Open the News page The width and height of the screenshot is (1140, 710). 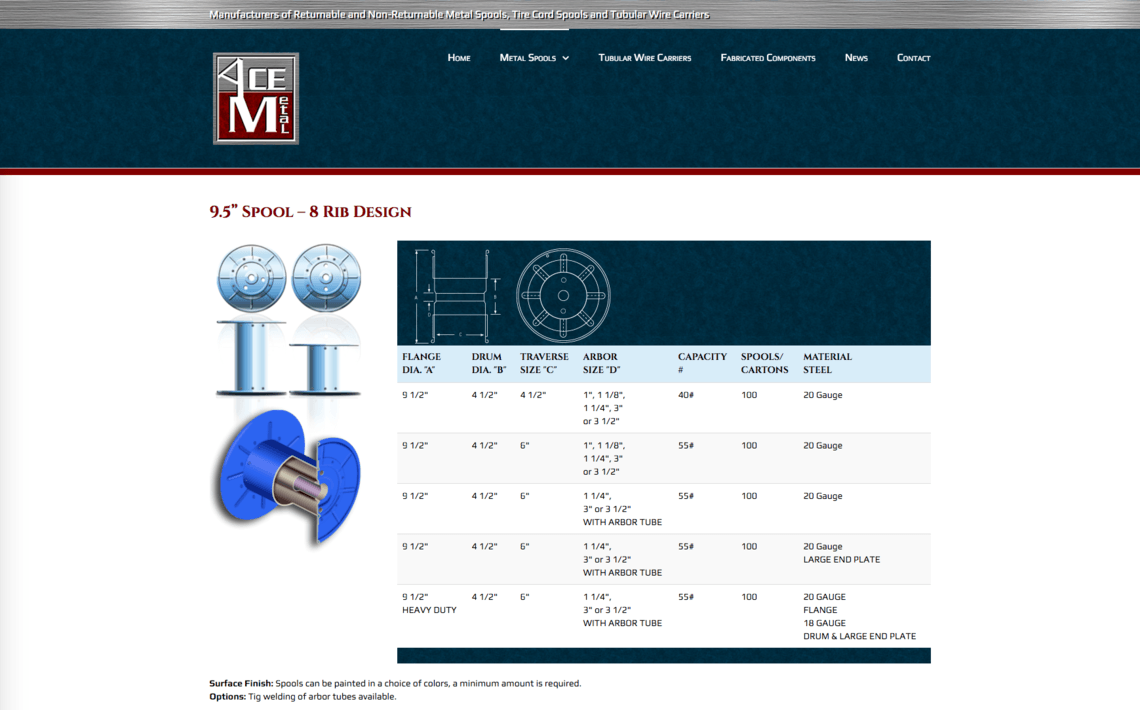pyautogui.click(x=856, y=58)
